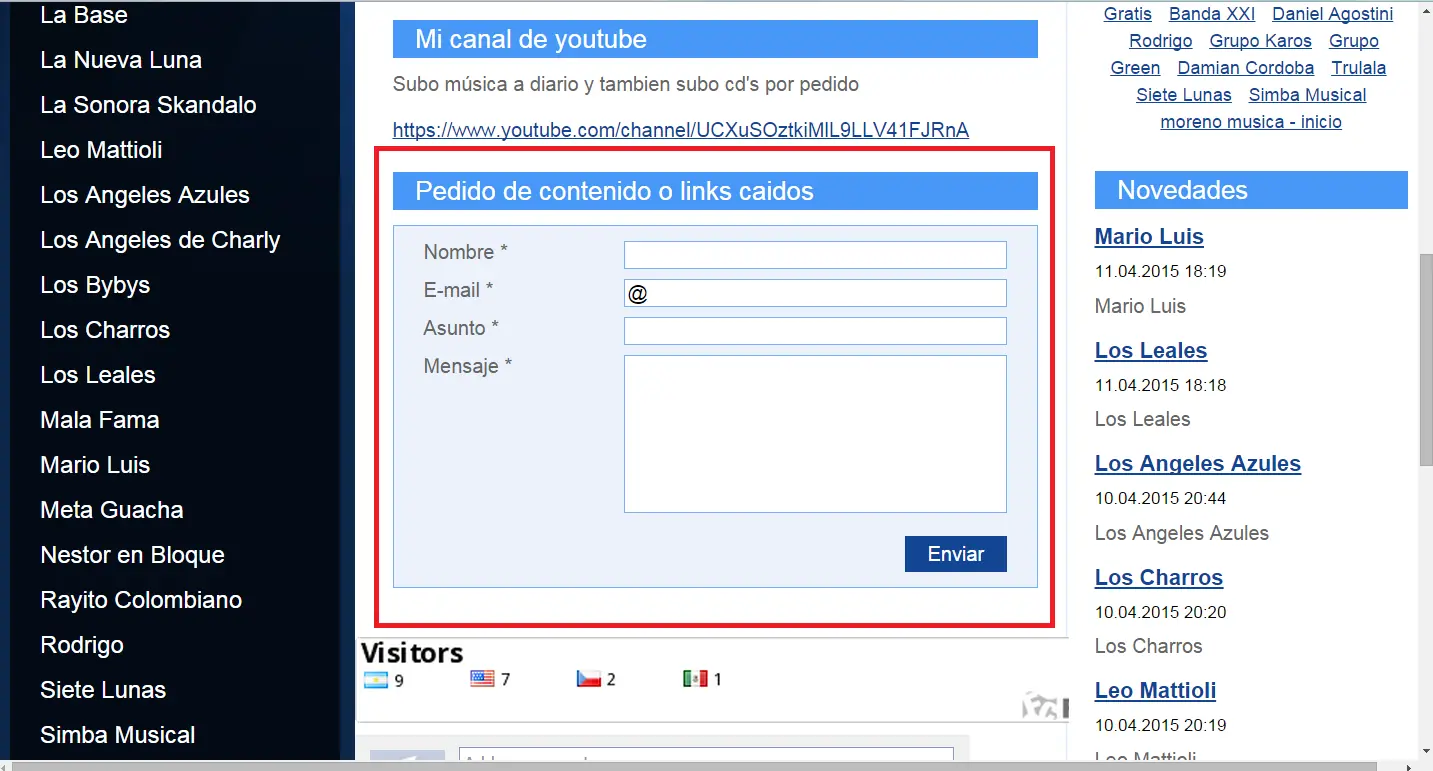Image resolution: width=1433 pixels, height=771 pixels.
Task: Click the Gratis tag link
Action: (x=1128, y=14)
